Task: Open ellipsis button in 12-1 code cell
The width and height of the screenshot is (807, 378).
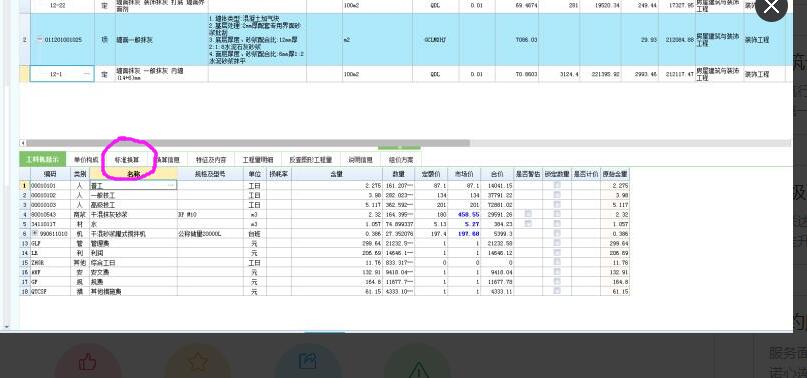Action: pos(86,74)
